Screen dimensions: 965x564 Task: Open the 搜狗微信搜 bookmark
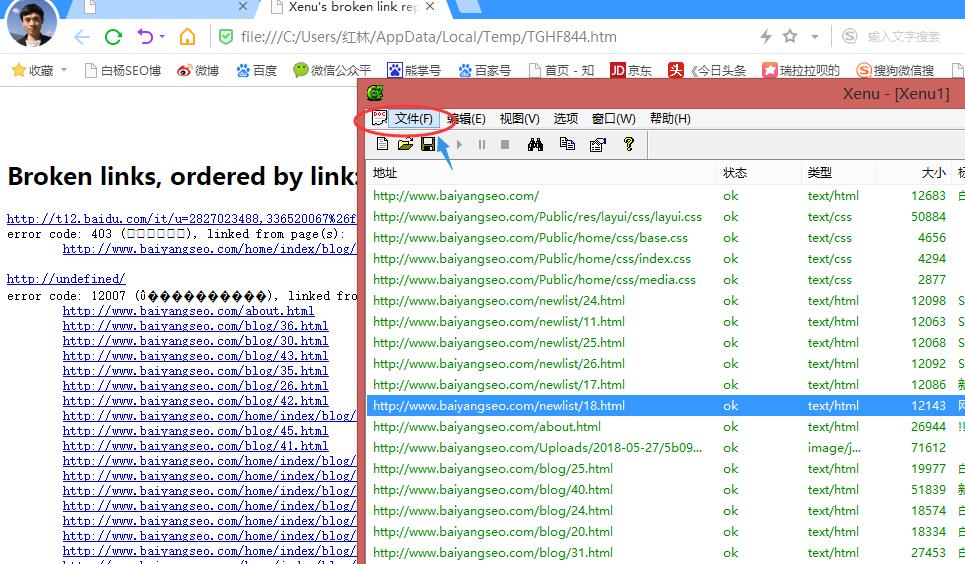tap(895, 70)
